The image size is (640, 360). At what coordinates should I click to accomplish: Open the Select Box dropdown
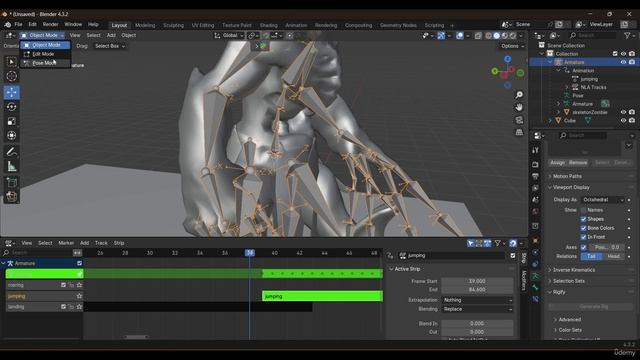pos(109,46)
